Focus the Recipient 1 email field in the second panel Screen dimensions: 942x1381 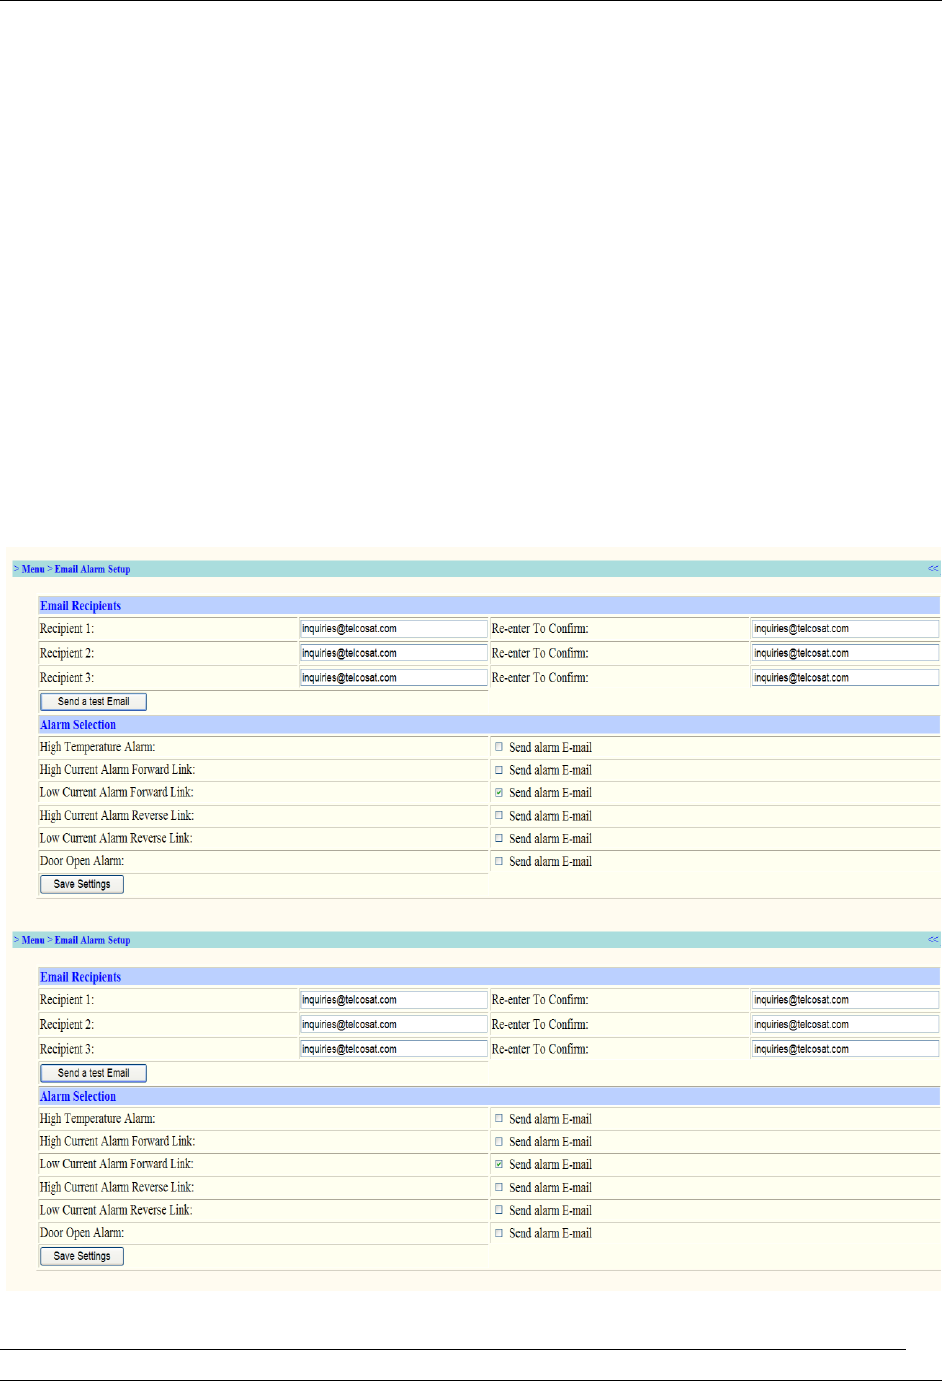(393, 1000)
